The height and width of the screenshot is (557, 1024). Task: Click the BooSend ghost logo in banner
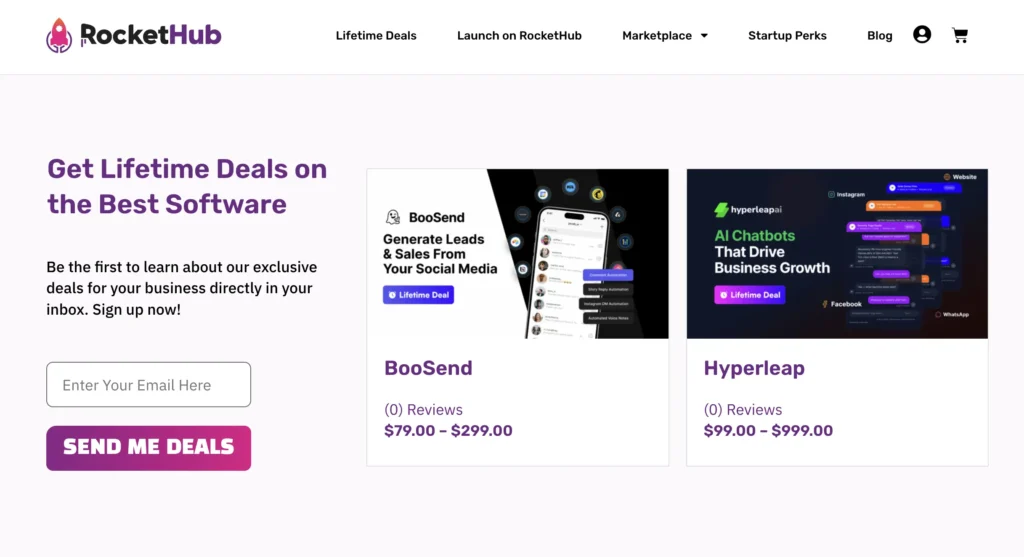[x=393, y=217]
